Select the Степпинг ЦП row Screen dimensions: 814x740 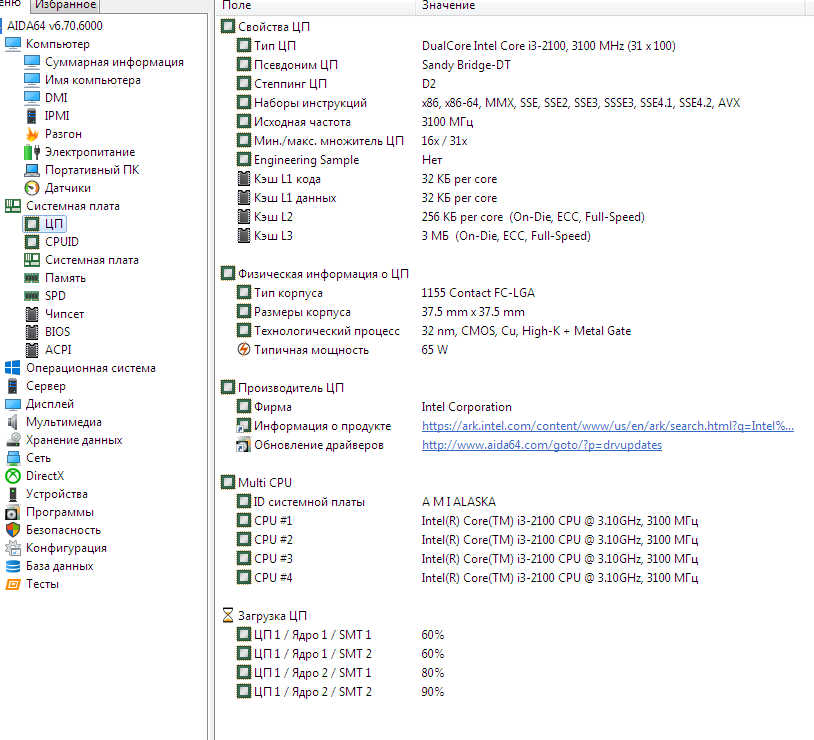click(x=336, y=84)
